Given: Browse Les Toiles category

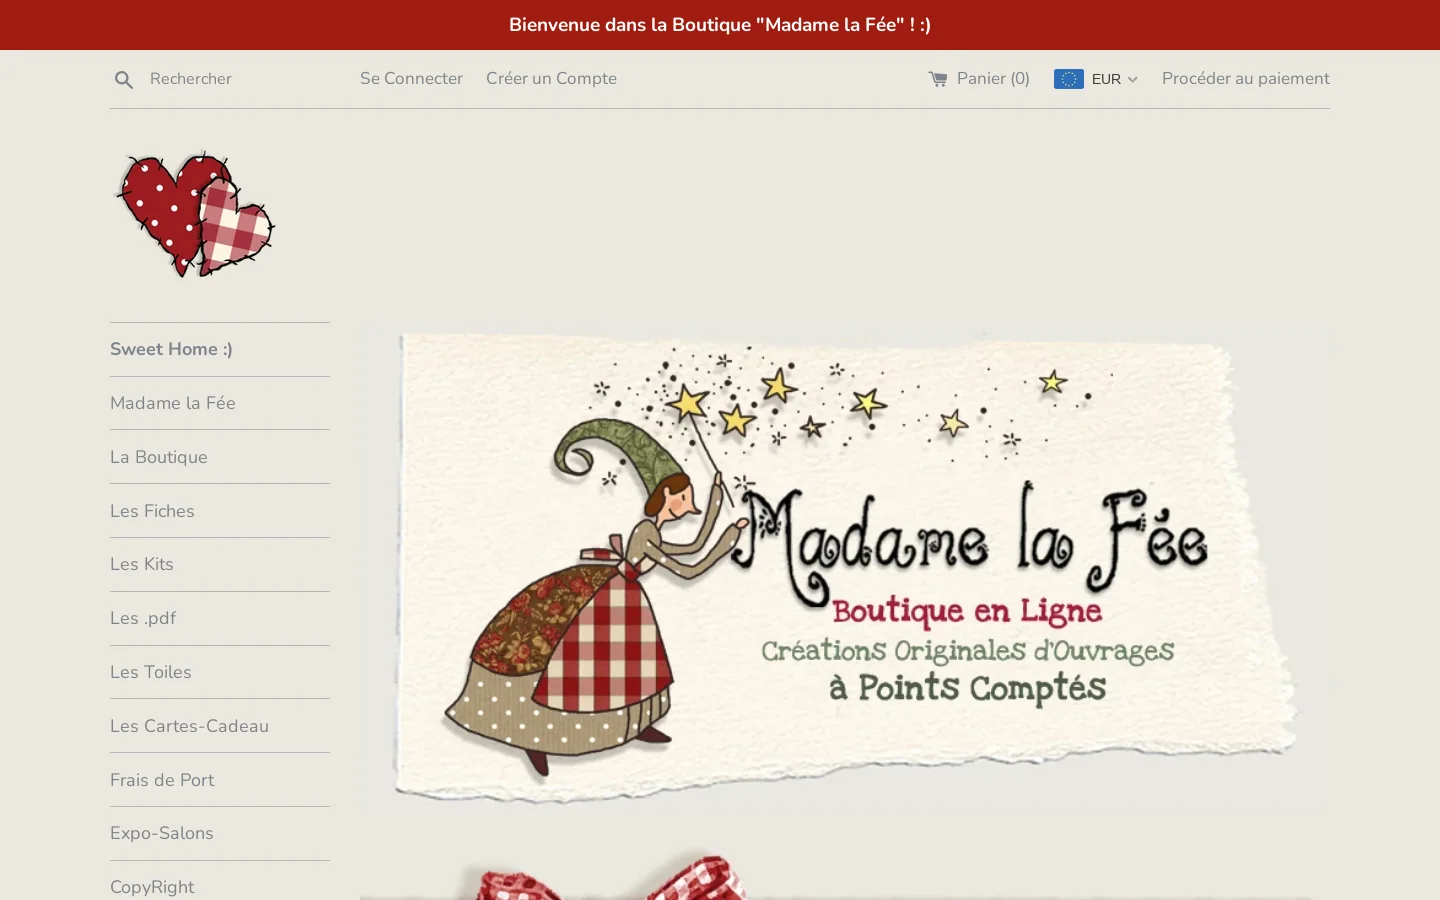Looking at the screenshot, I should point(151,672).
